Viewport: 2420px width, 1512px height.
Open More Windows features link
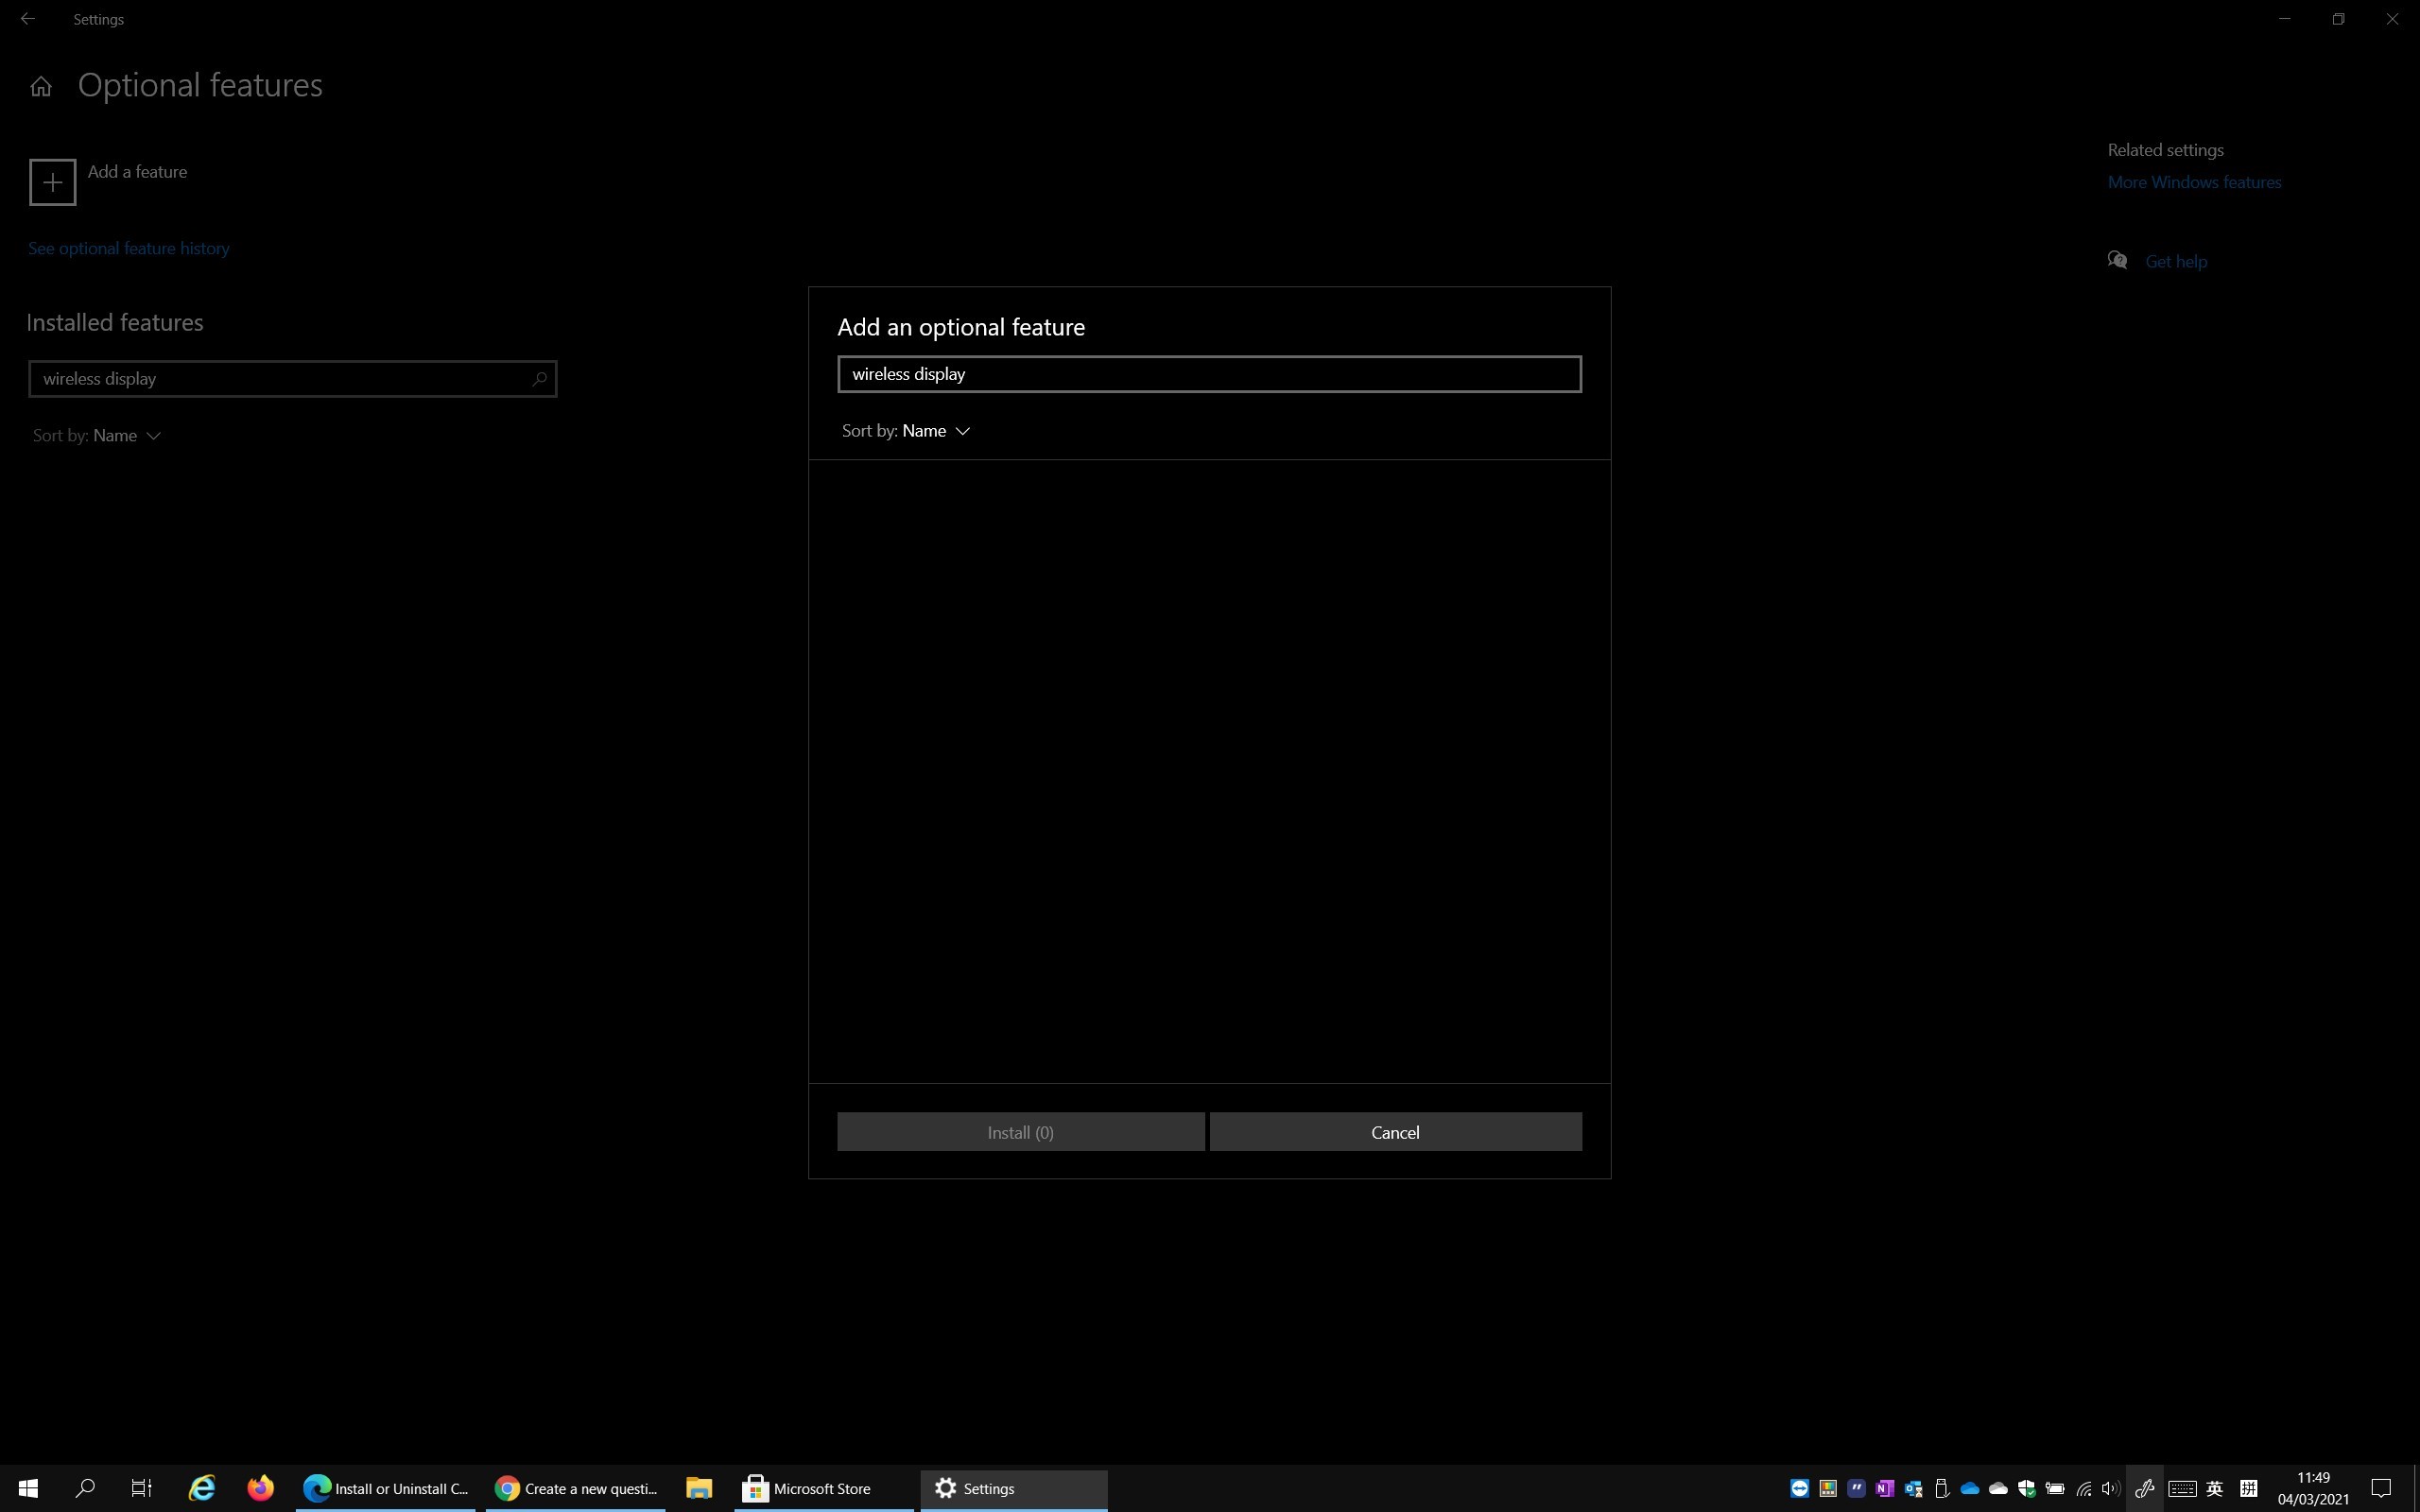click(2194, 182)
